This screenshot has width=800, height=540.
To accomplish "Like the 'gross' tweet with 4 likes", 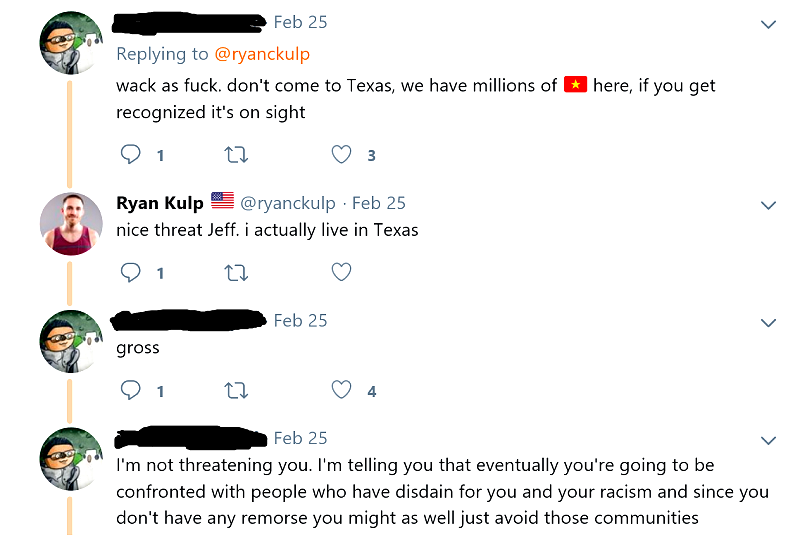I will pyautogui.click(x=342, y=390).
